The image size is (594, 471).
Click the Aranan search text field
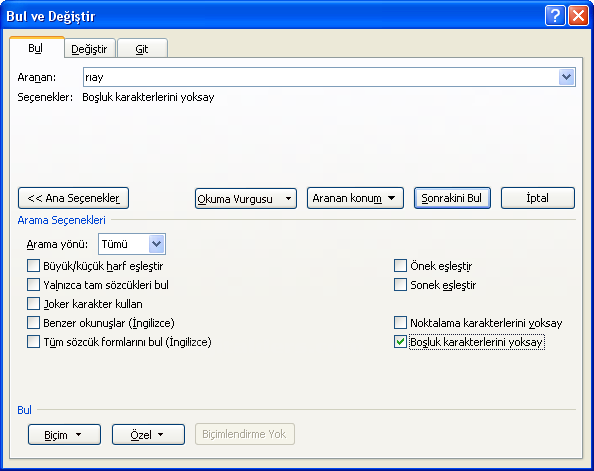[321, 77]
